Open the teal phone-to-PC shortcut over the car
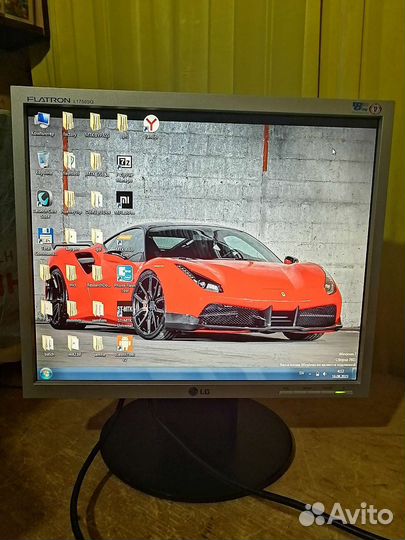405x540 pixels. point(125,274)
